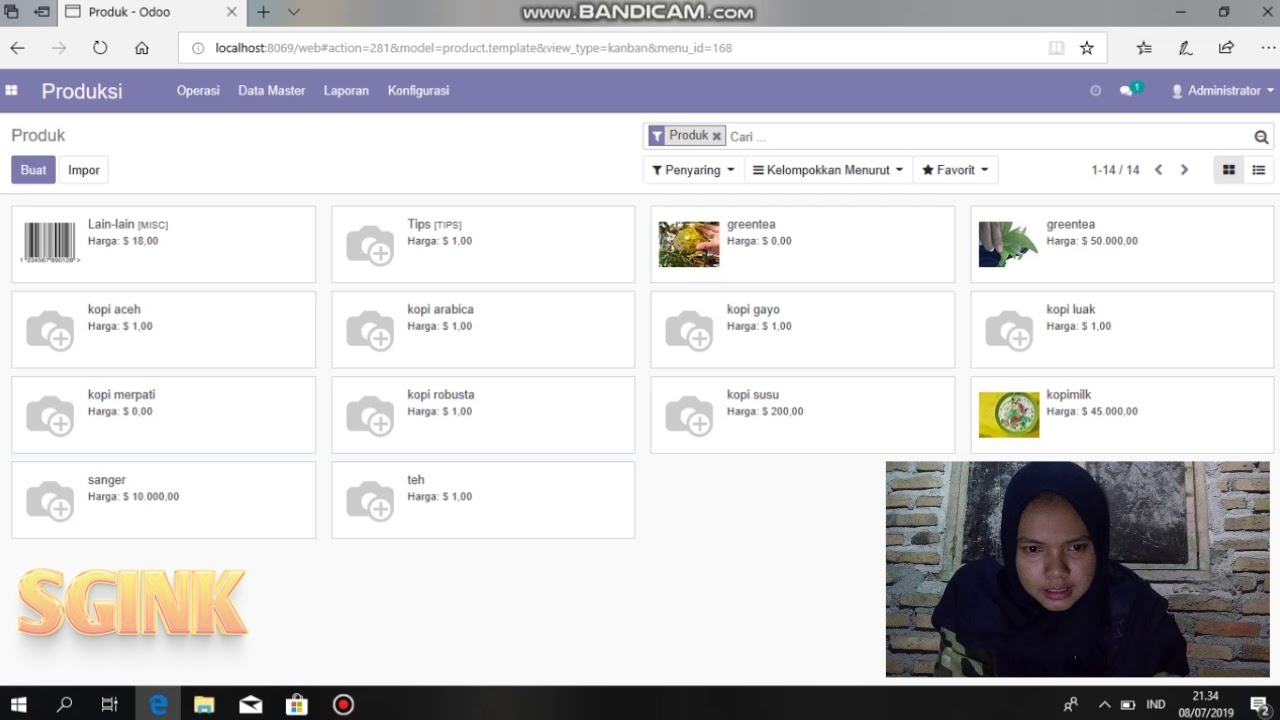Close the Produk - Odoo tab
Screen dimensions: 1280x720
click(x=231, y=12)
